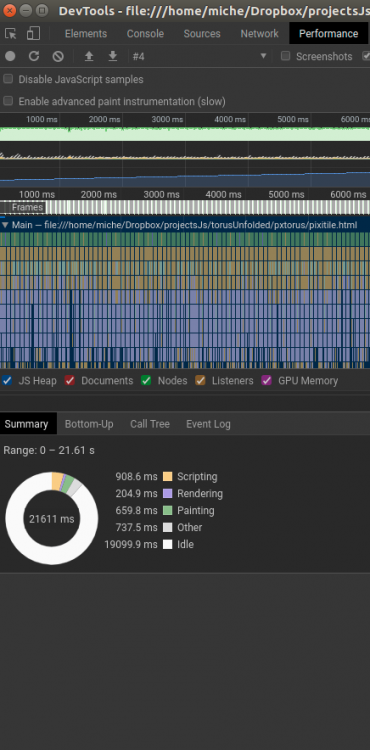
Task: Click the load profile upload icon
Action: (89, 56)
